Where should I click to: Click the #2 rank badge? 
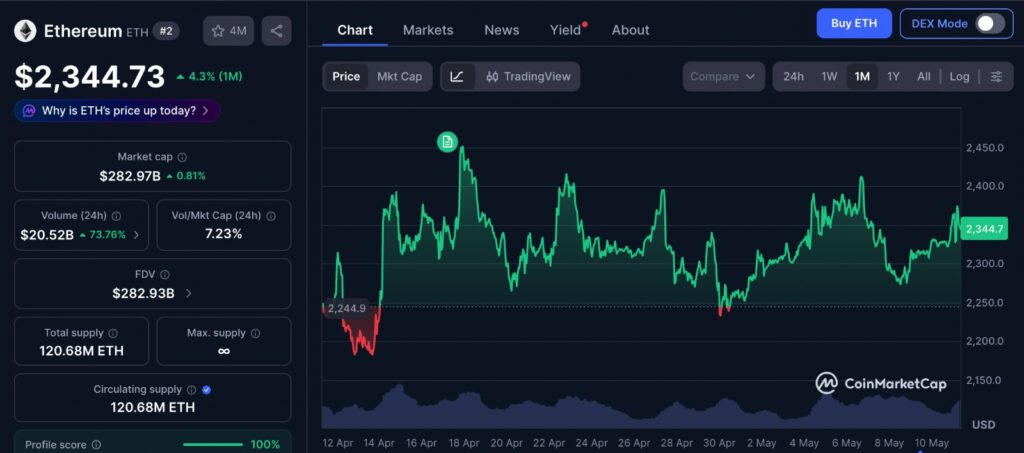click(x=166, y=31)
